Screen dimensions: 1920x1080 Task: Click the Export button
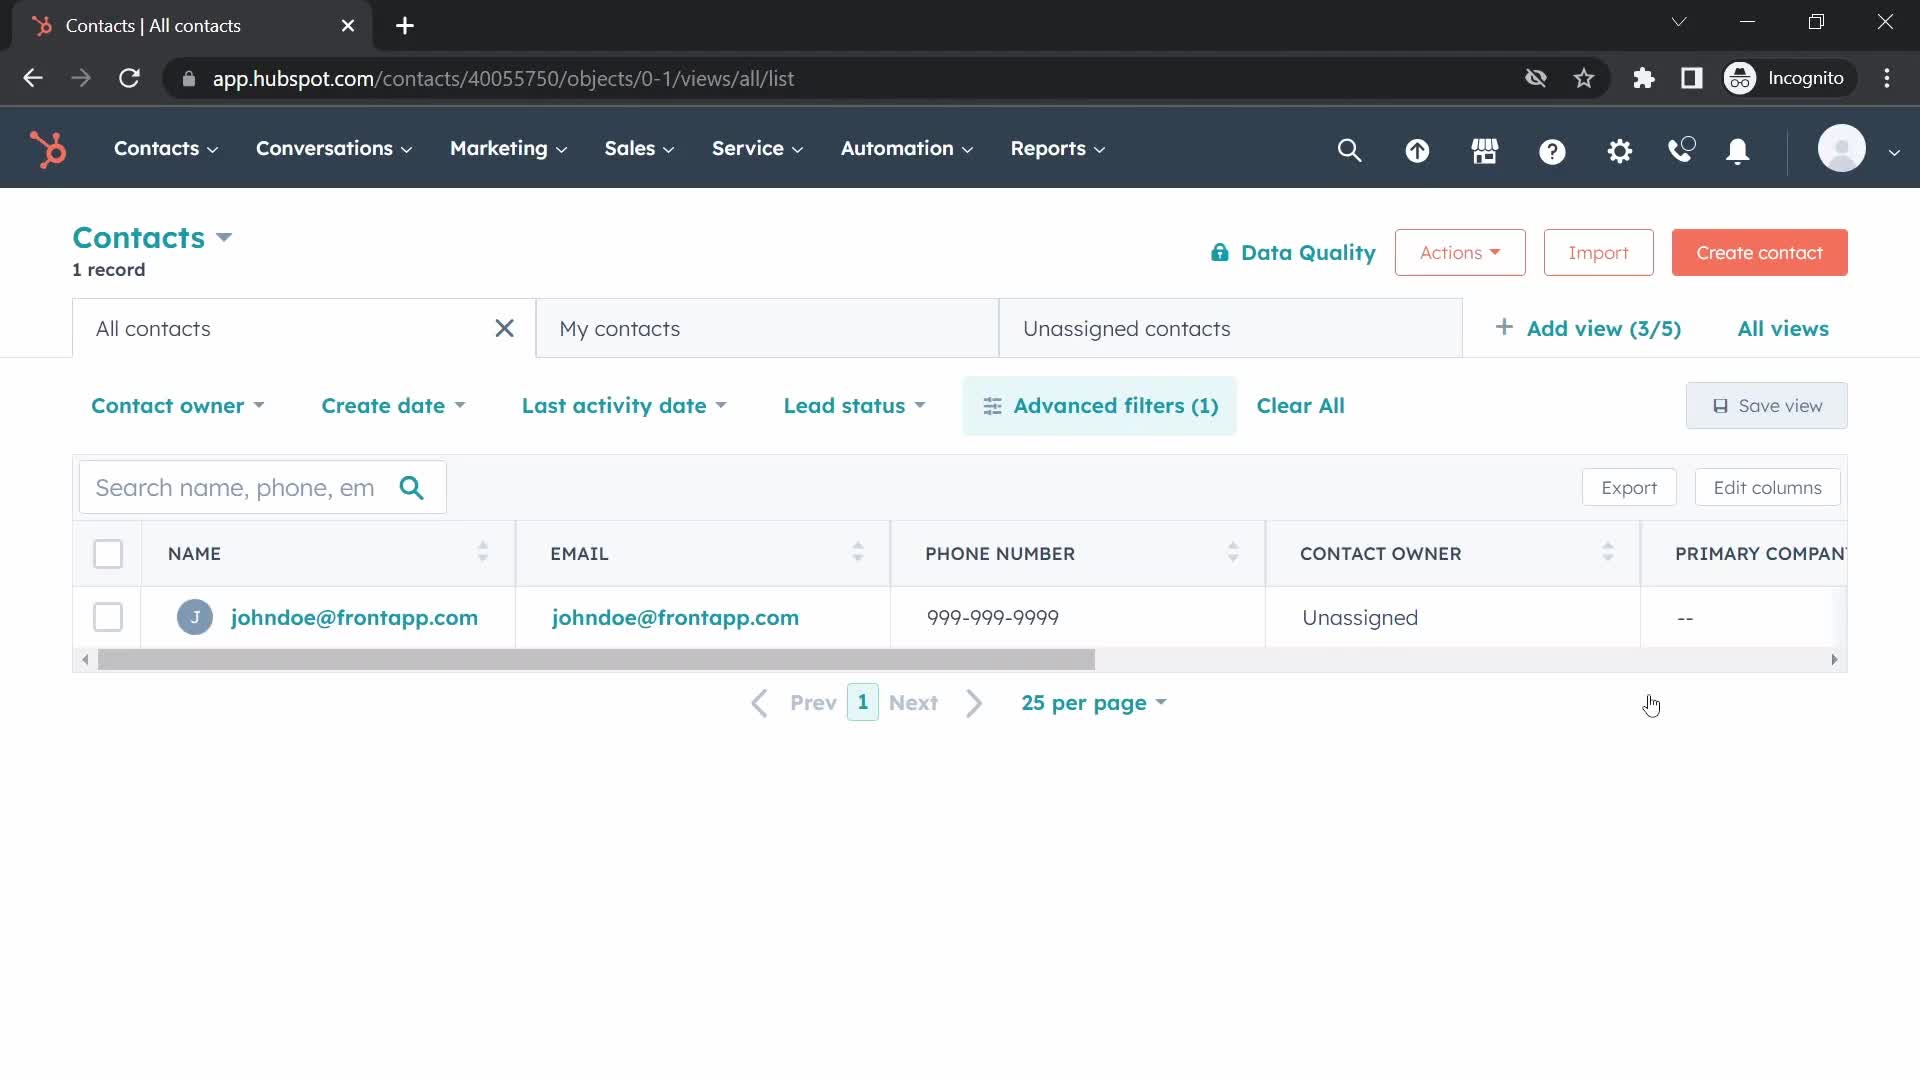[1629, 487]
